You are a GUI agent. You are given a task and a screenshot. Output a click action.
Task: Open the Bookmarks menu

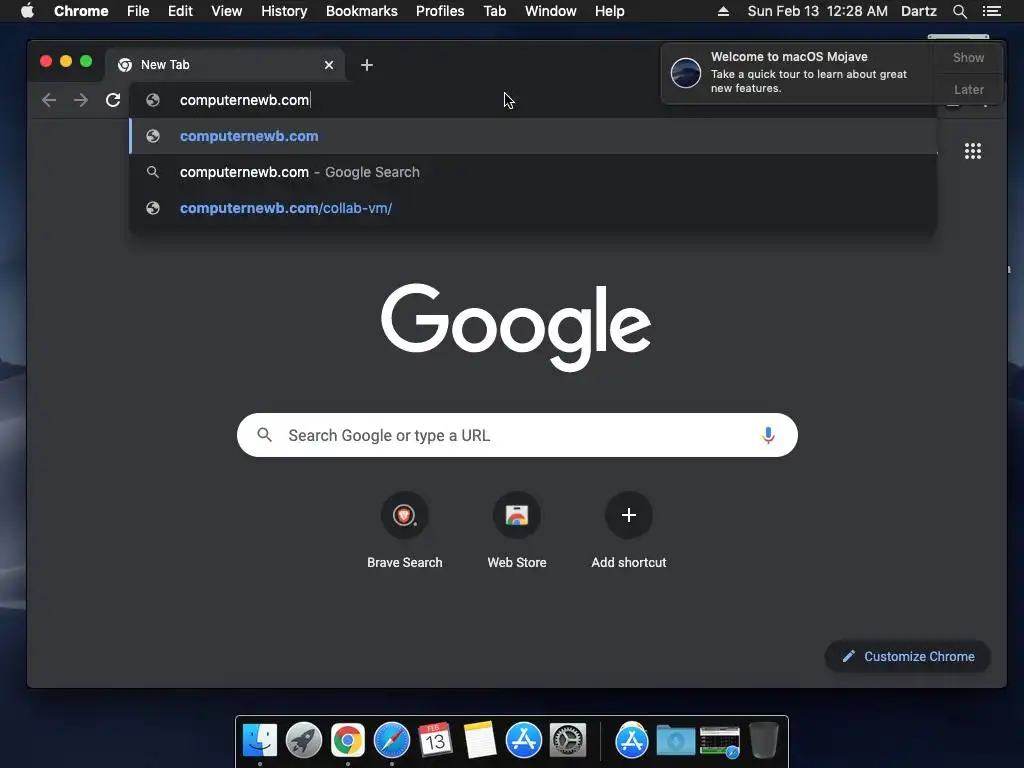[x=362, y=11]
